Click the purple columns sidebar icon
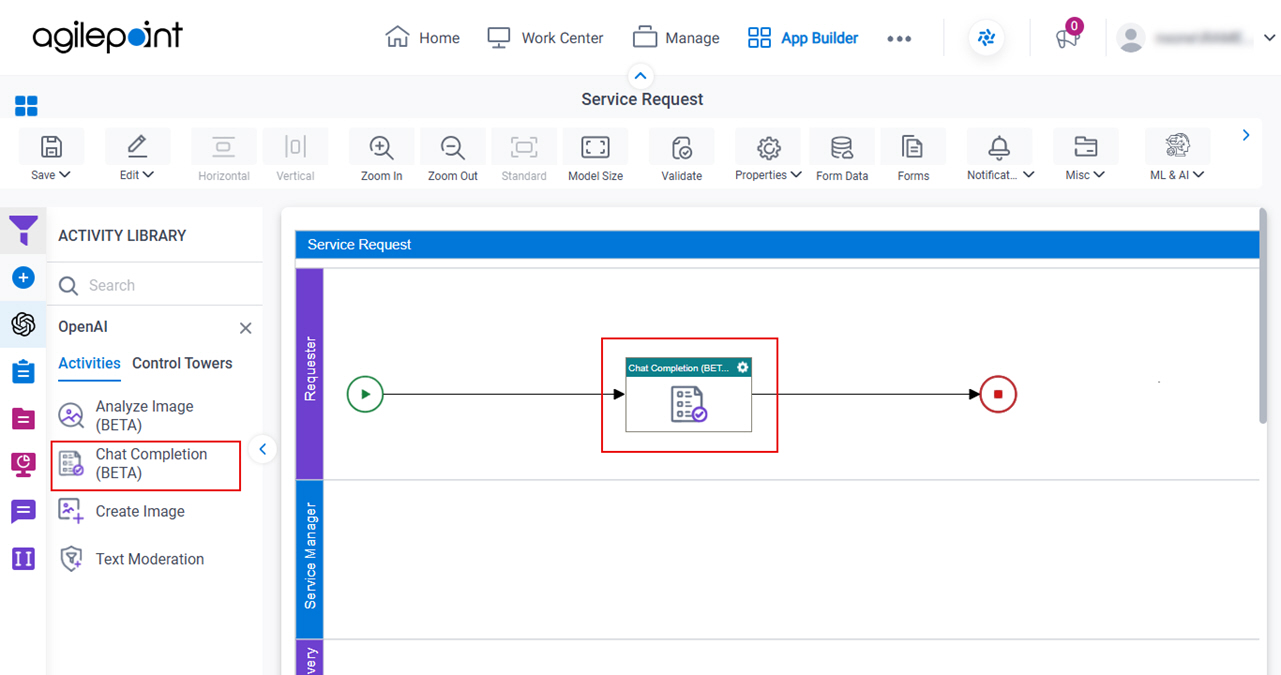The height and width of the screenshot is (675, 1281). coord(23,558)
